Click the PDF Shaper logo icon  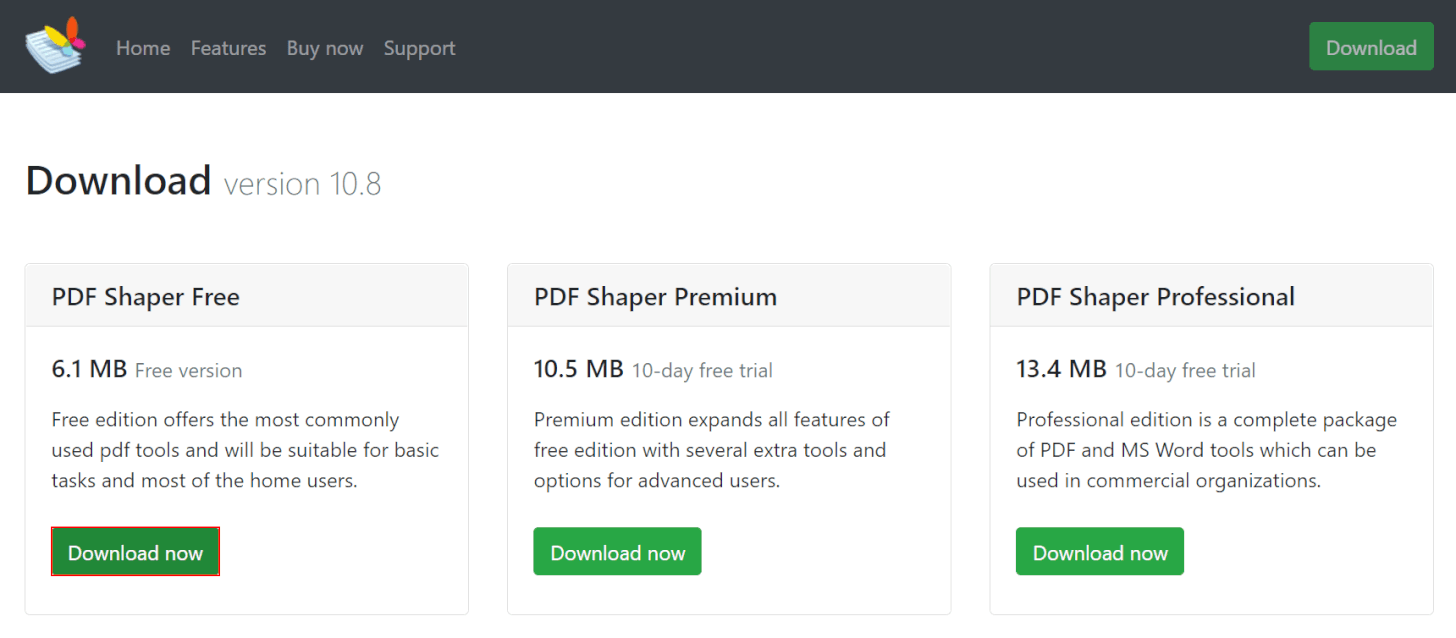pyautogui.click(x=55, y=46)
